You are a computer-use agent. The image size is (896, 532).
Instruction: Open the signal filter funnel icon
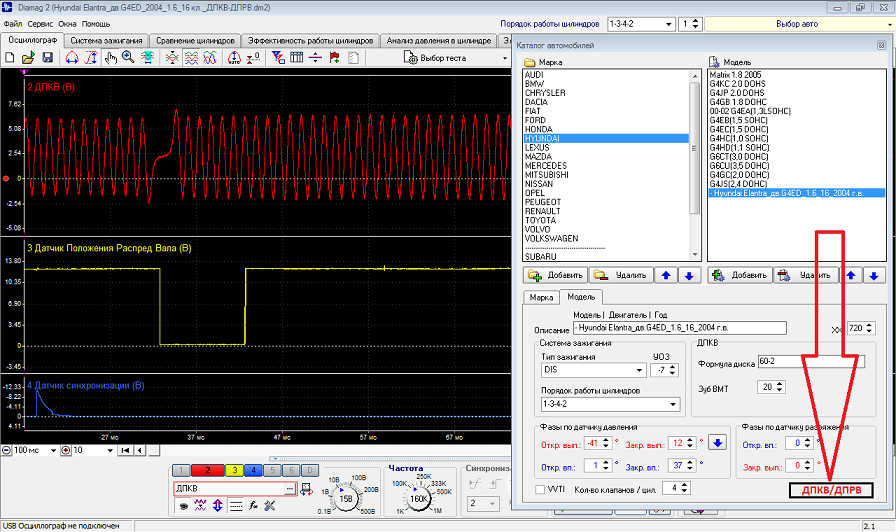click(x=278, y=58)
